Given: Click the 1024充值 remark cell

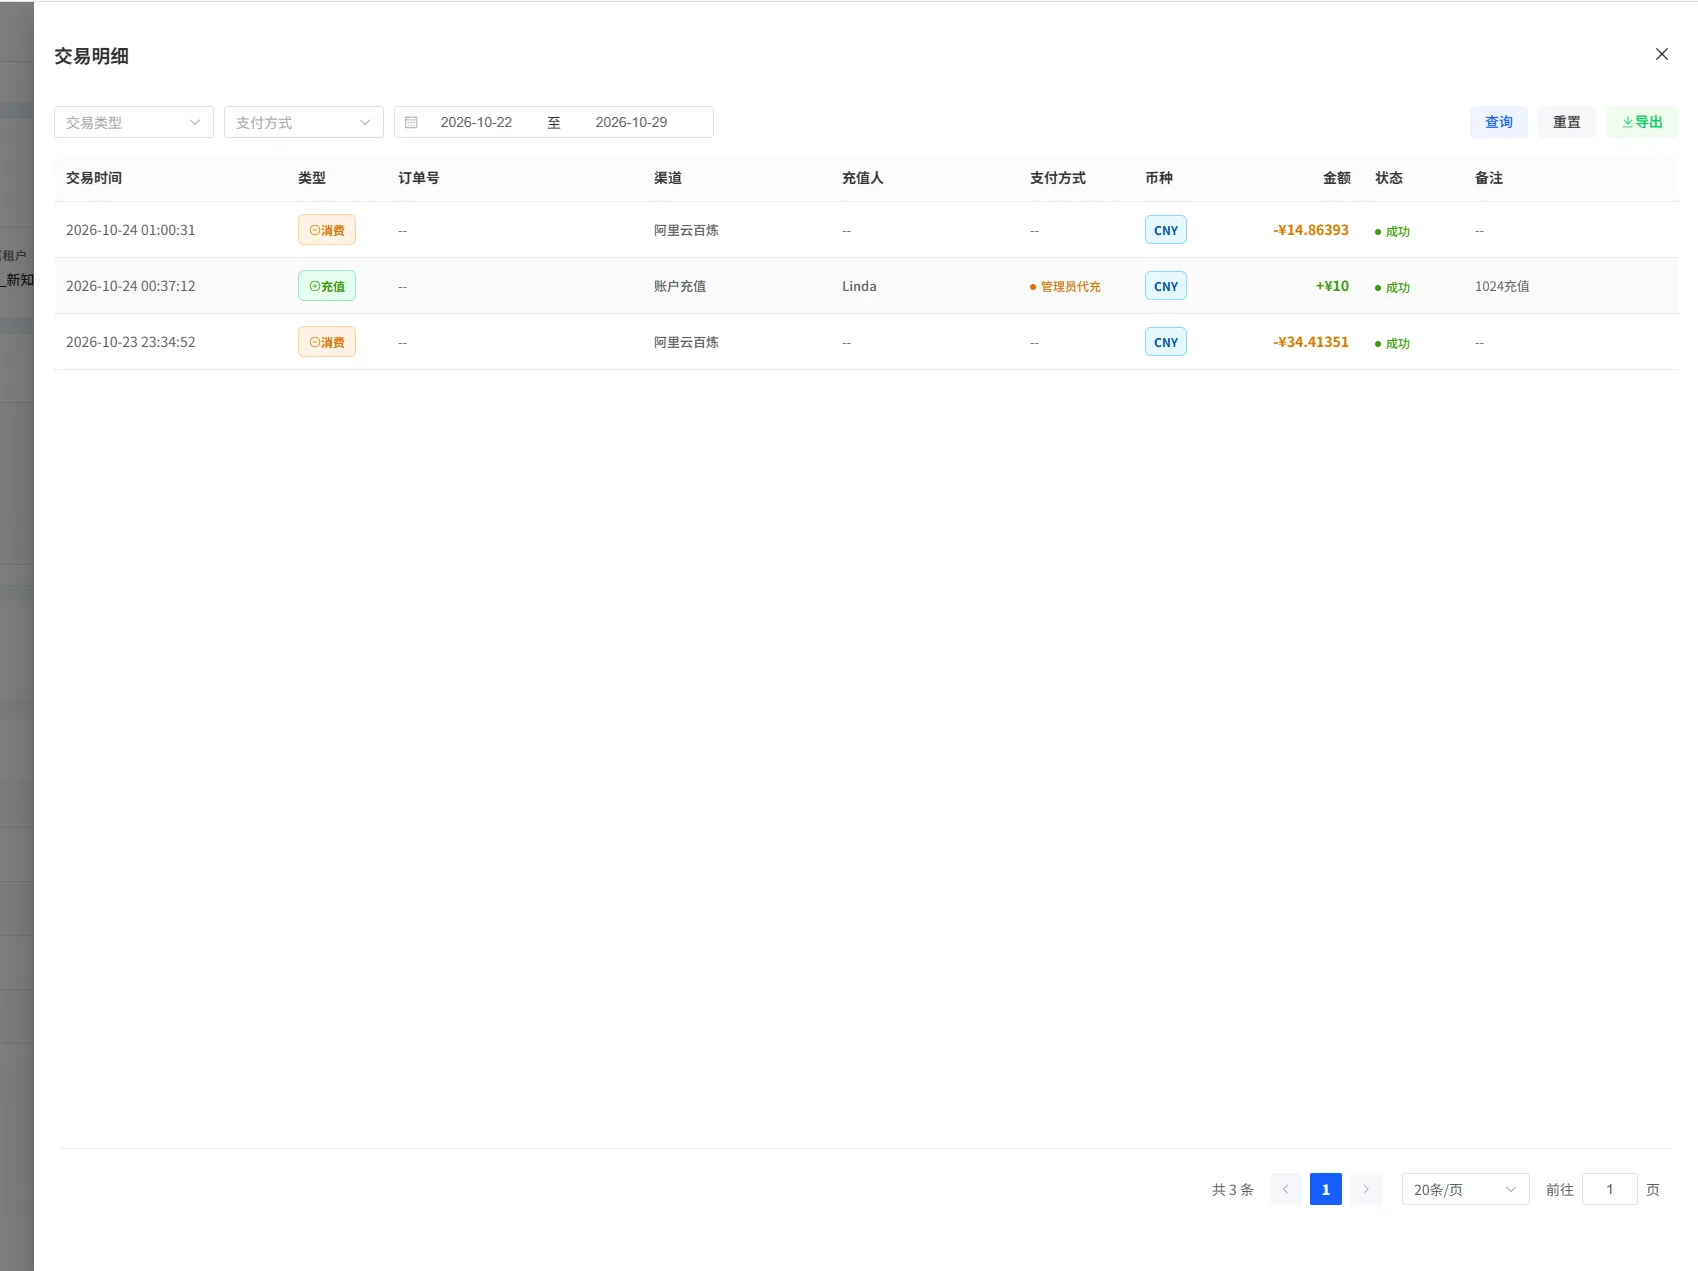Looking at the screenshot, I should 1502,286.
